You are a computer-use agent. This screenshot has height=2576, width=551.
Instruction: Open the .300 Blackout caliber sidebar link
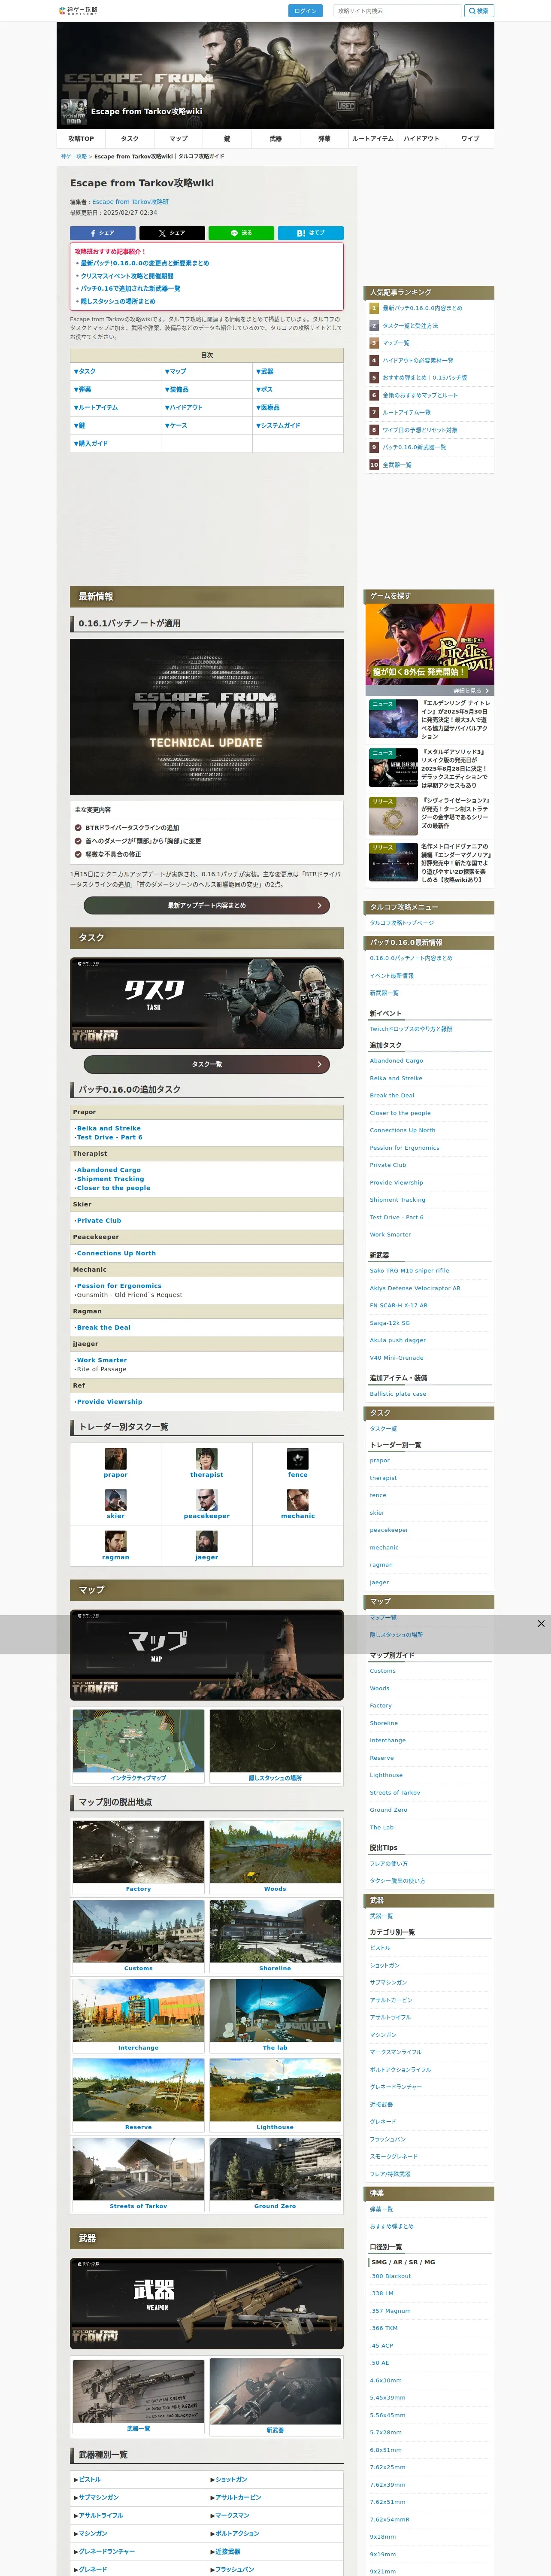click(x=390, y=2276)
